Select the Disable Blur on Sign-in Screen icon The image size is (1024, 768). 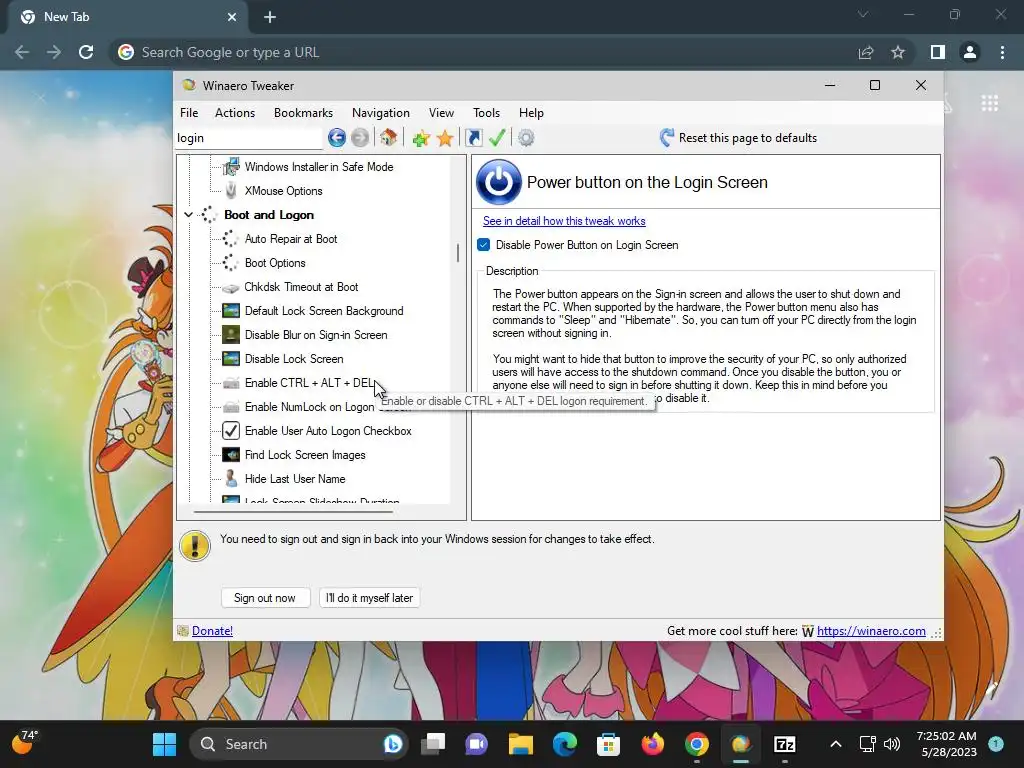[x=231, y=334]
